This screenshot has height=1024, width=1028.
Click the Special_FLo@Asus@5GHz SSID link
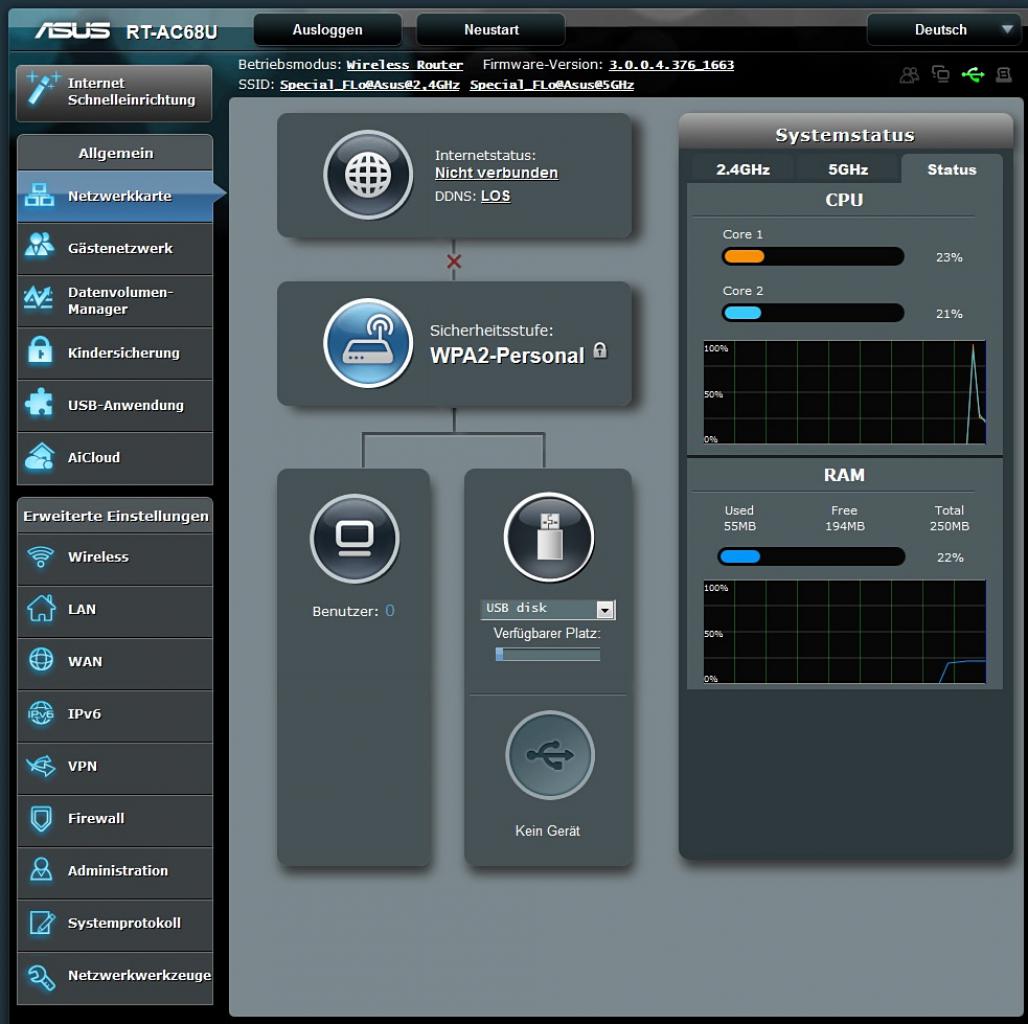552,85
